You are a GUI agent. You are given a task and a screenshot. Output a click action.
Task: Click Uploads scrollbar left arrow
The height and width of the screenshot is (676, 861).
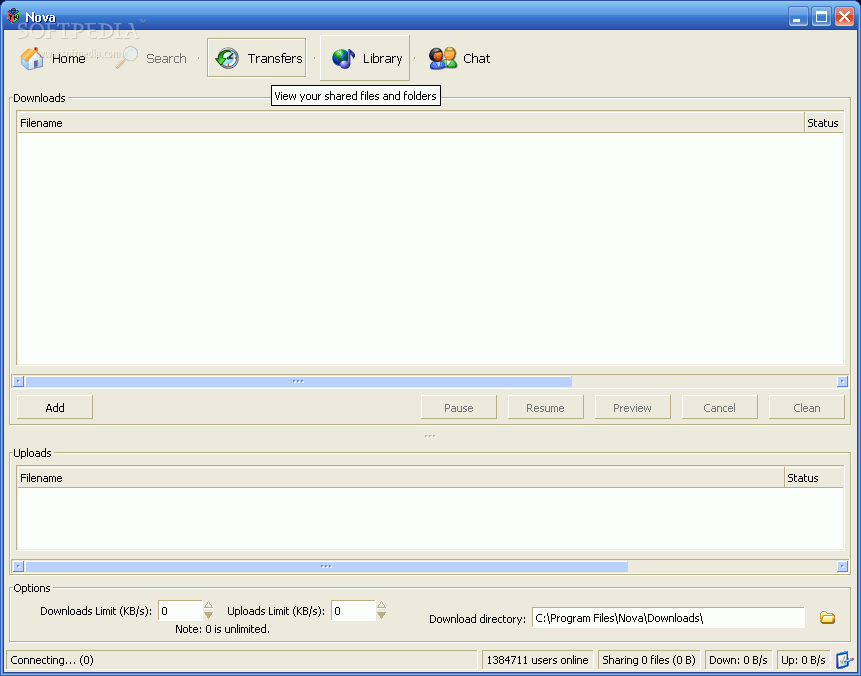pyautogui.click(x=18, y=566)
